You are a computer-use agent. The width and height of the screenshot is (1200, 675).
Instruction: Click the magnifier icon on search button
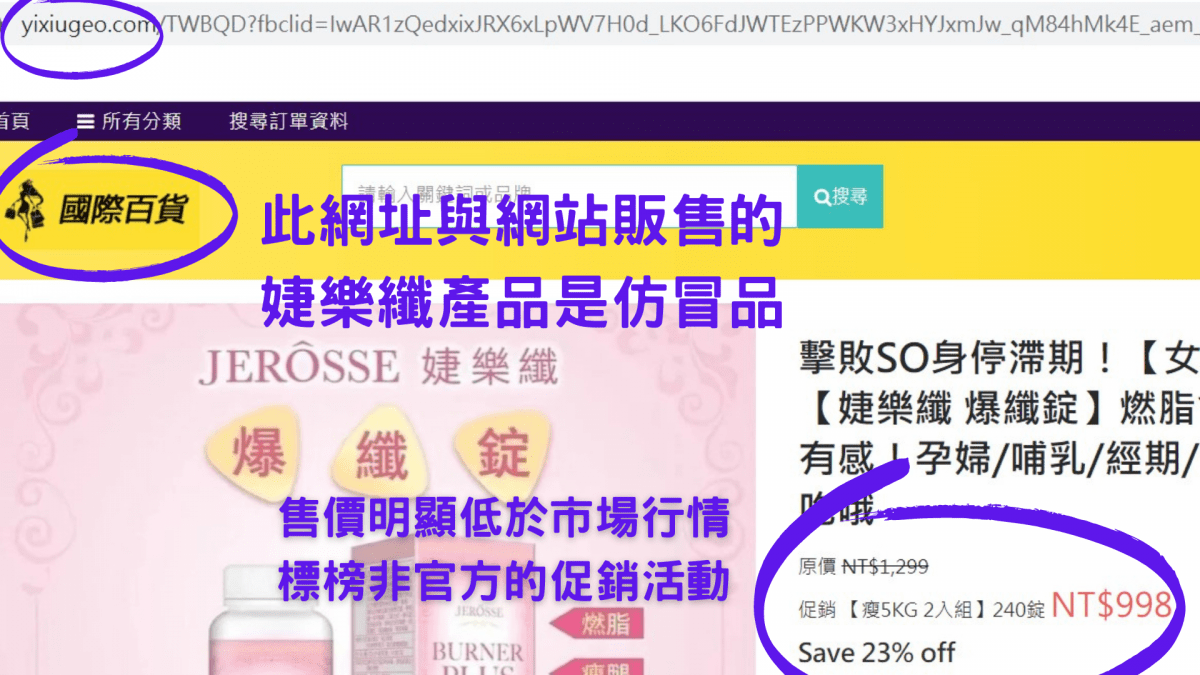[x=822, y=196]
